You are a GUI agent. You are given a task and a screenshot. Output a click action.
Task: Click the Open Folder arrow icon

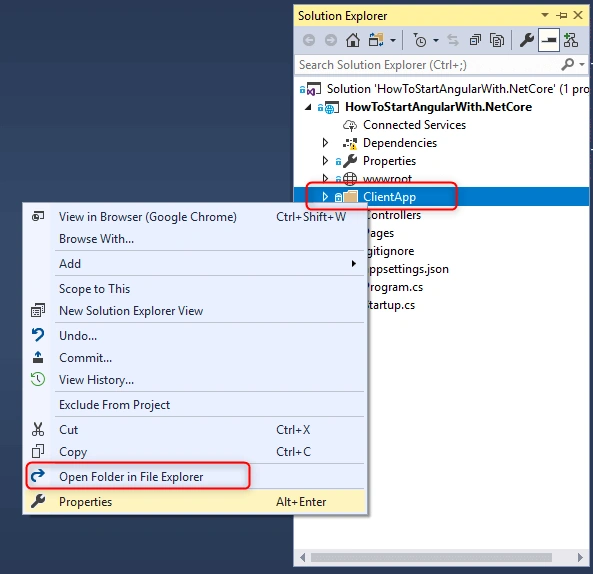click(x=38, y=476)
